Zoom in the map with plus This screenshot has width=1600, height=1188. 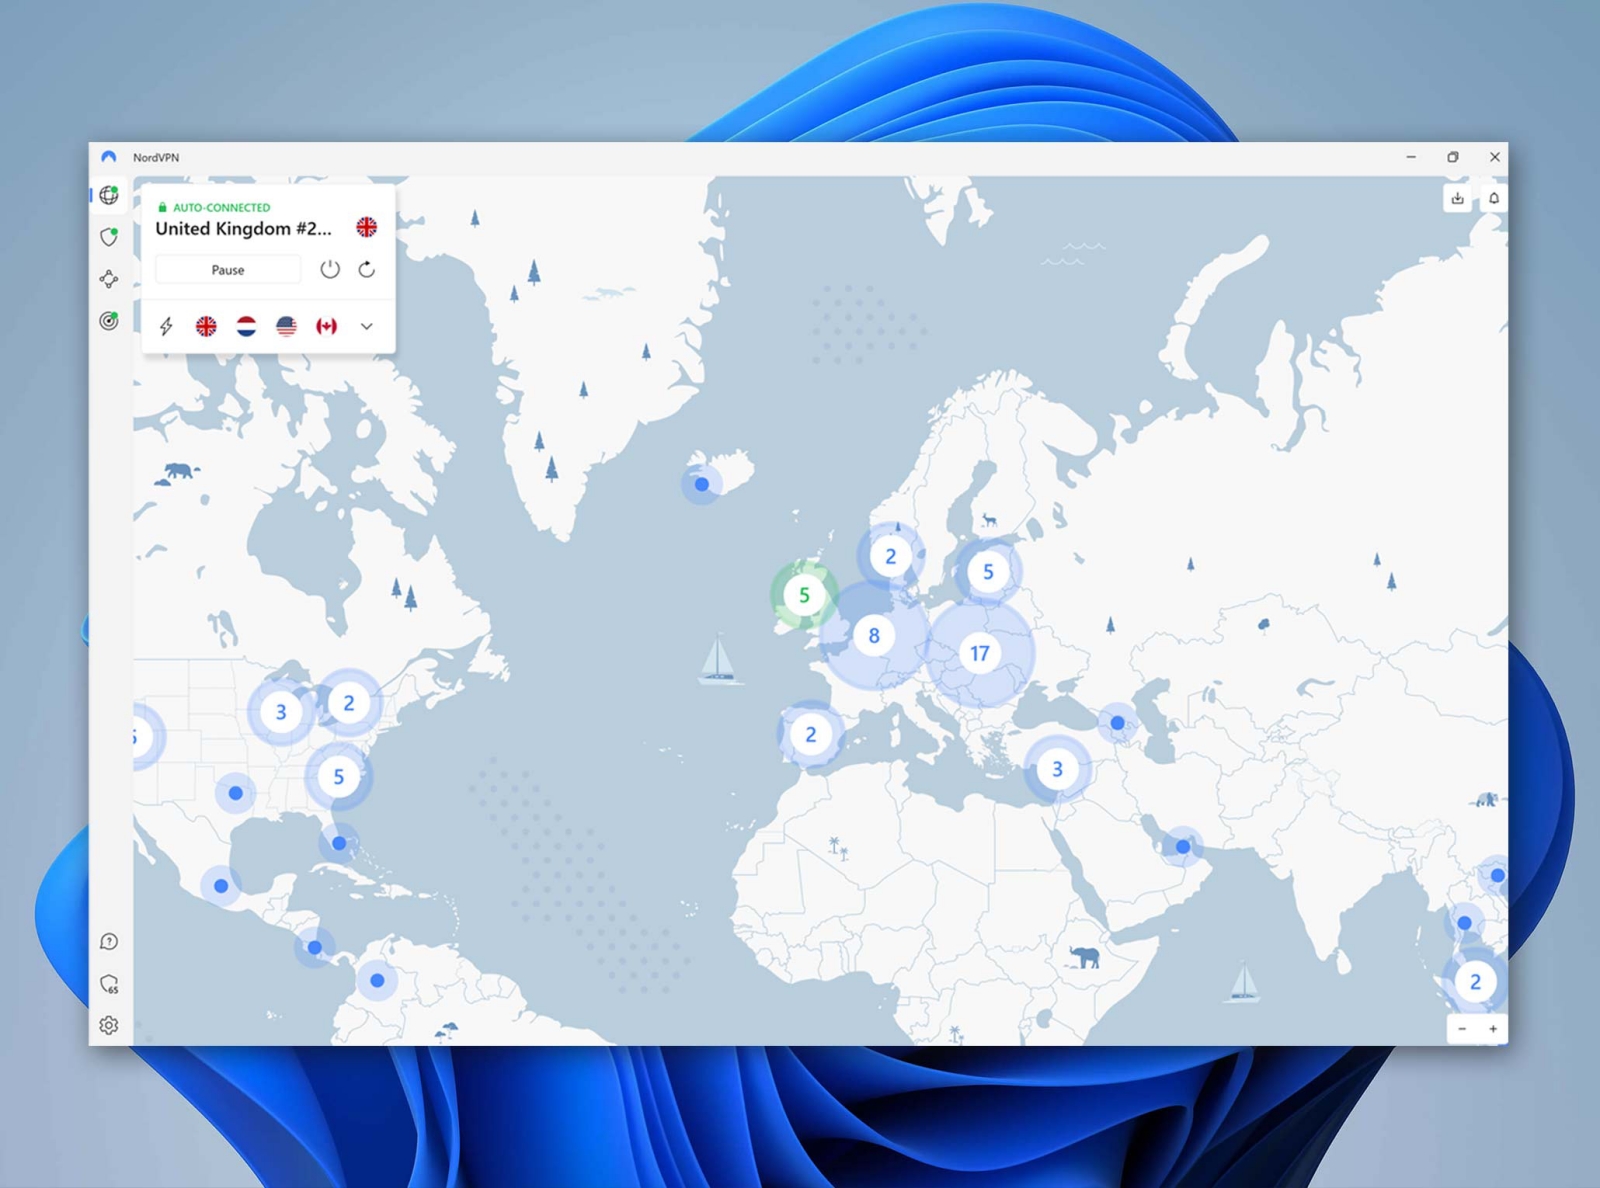coord(1493,1029)
